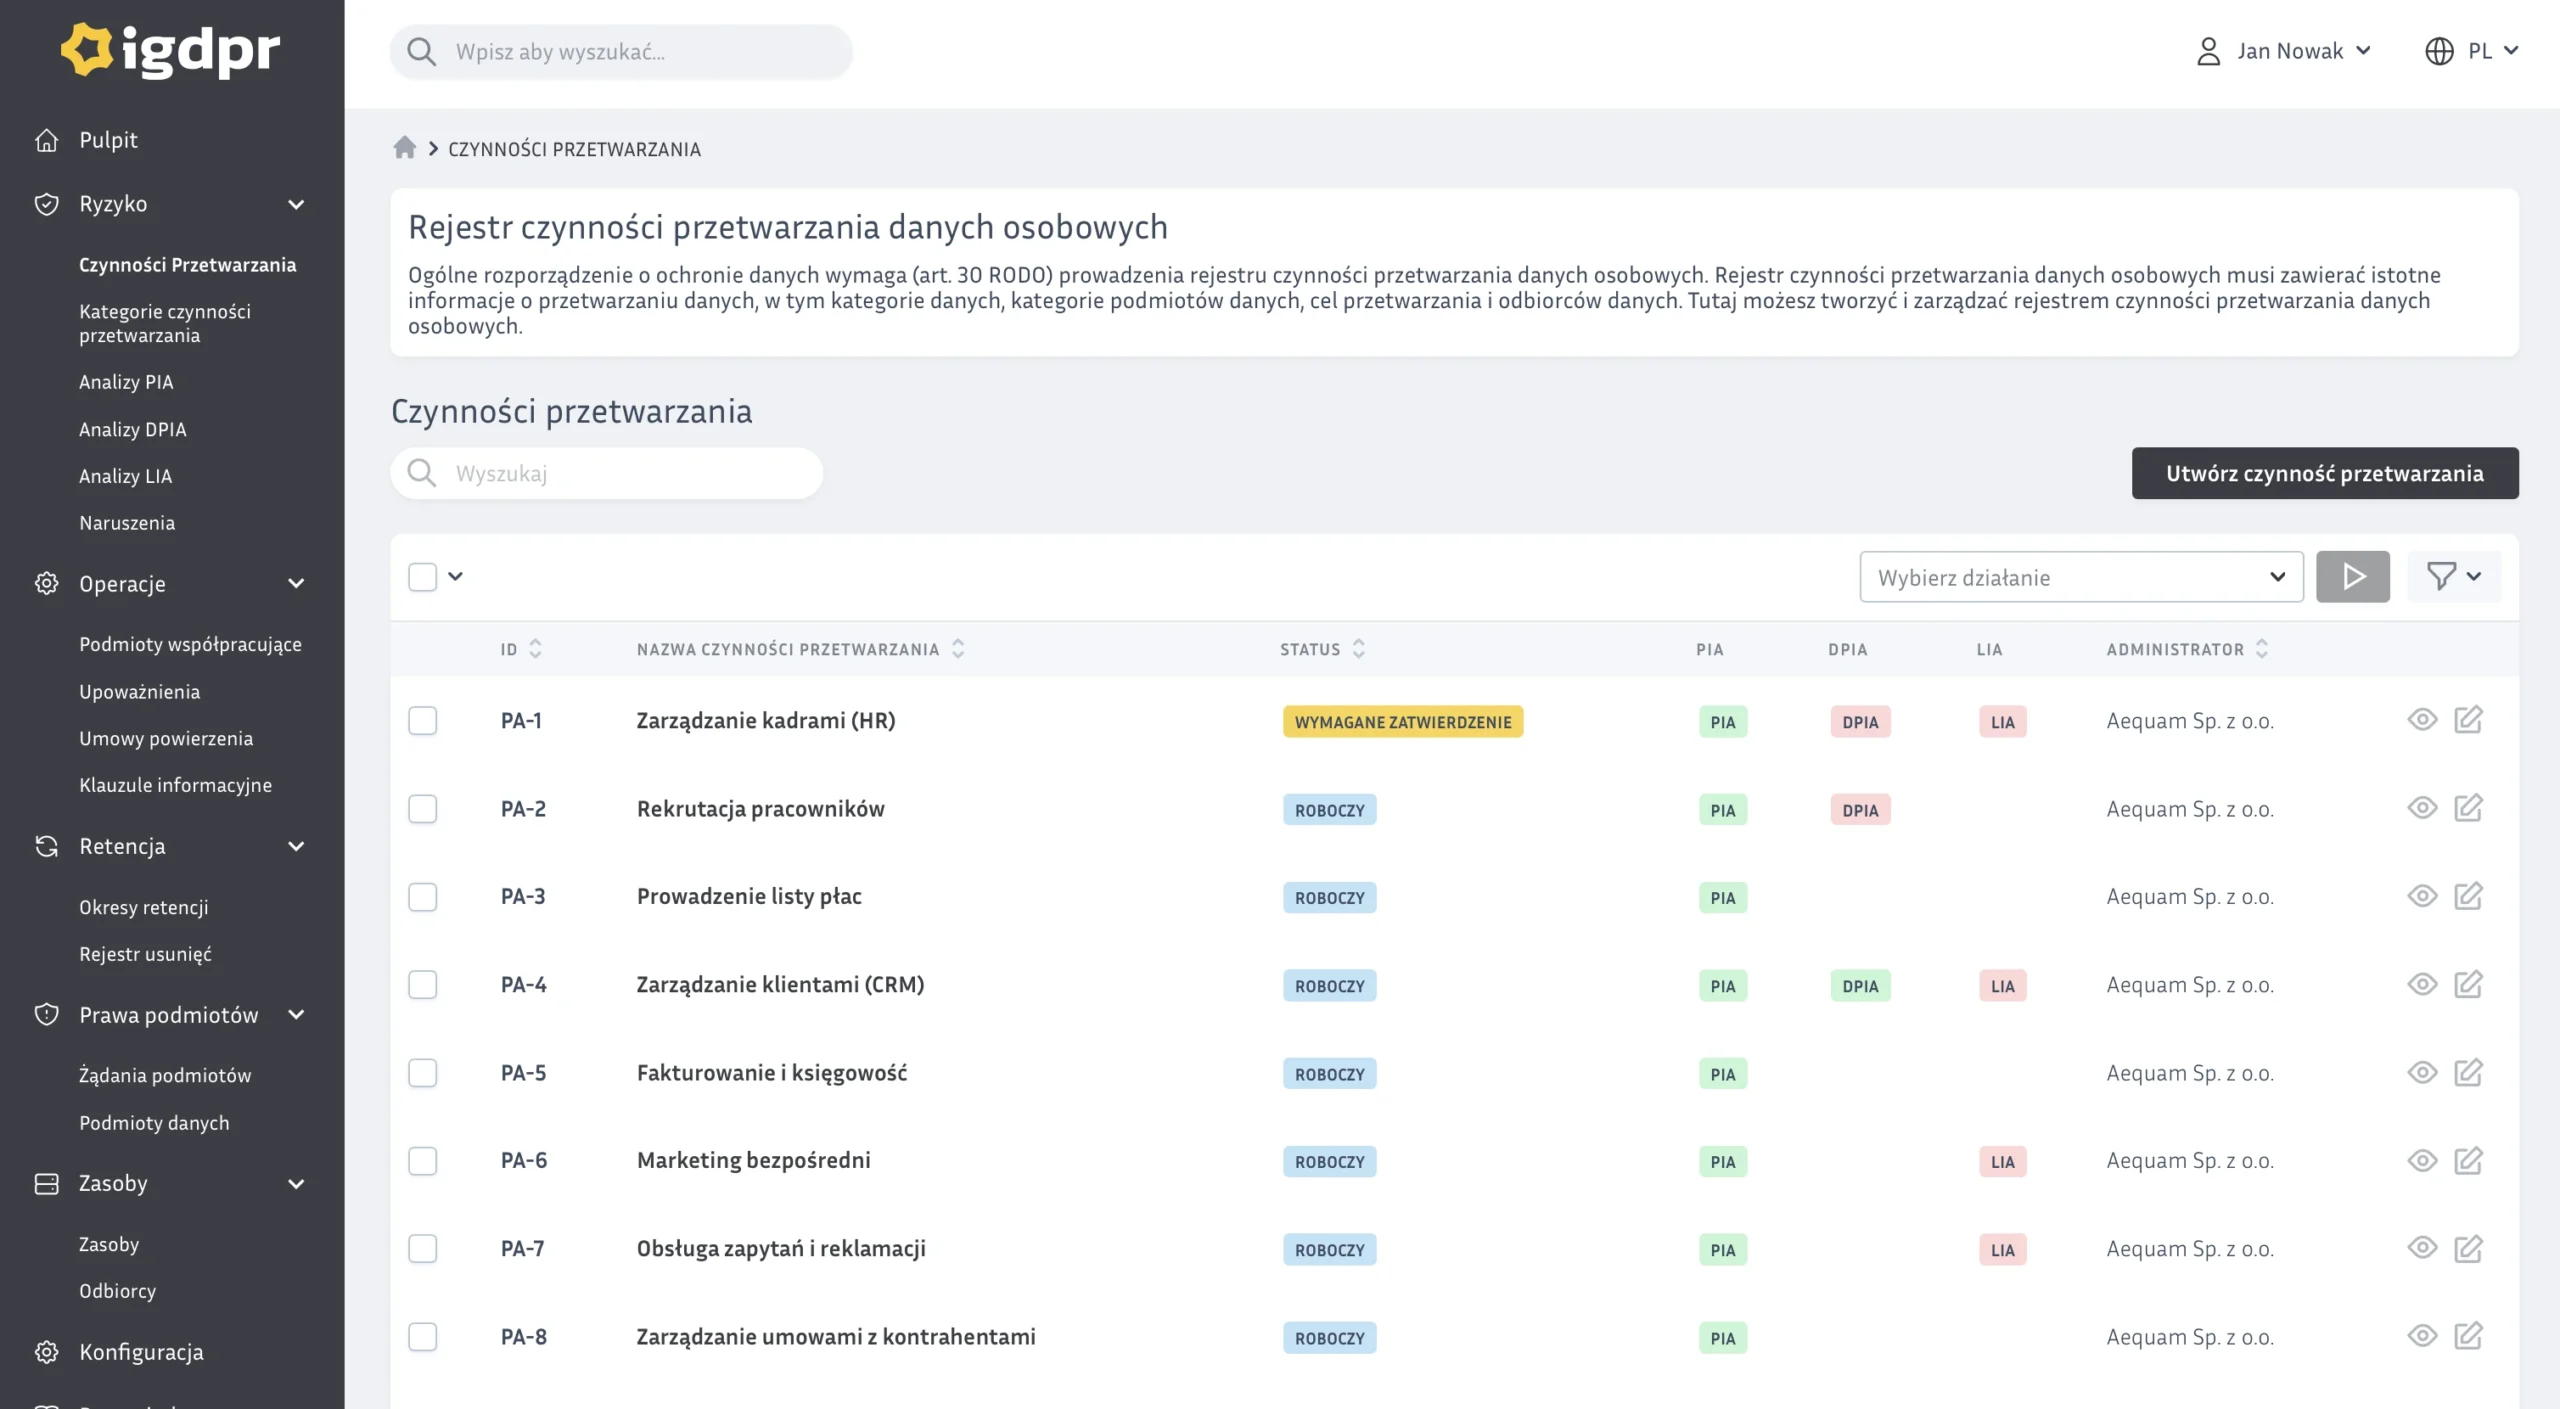Click the igdpr logo

coord(171,50)
